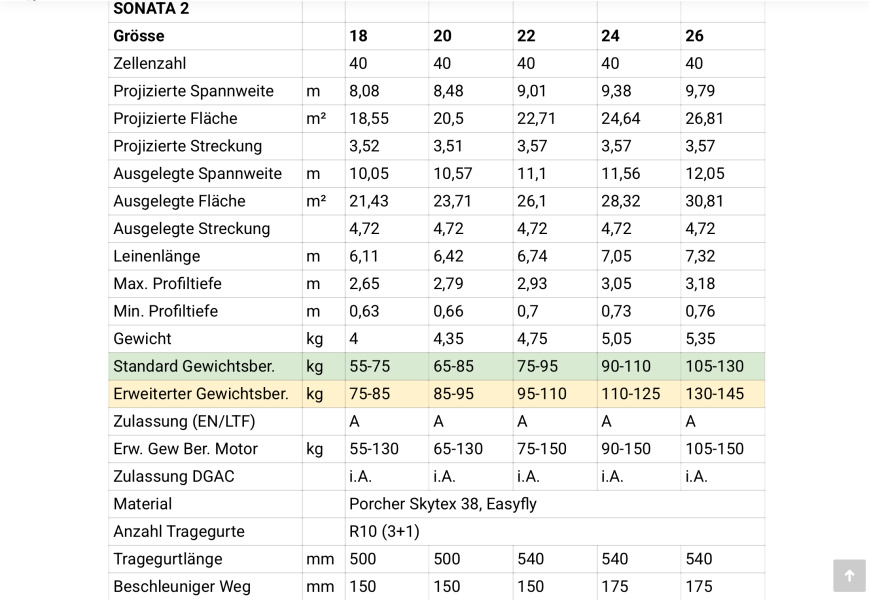The height and width of the screenshot is (600, 869).
Task: Select EN/LTF rating "A" under size 26
Action: (x=691, y=422)
